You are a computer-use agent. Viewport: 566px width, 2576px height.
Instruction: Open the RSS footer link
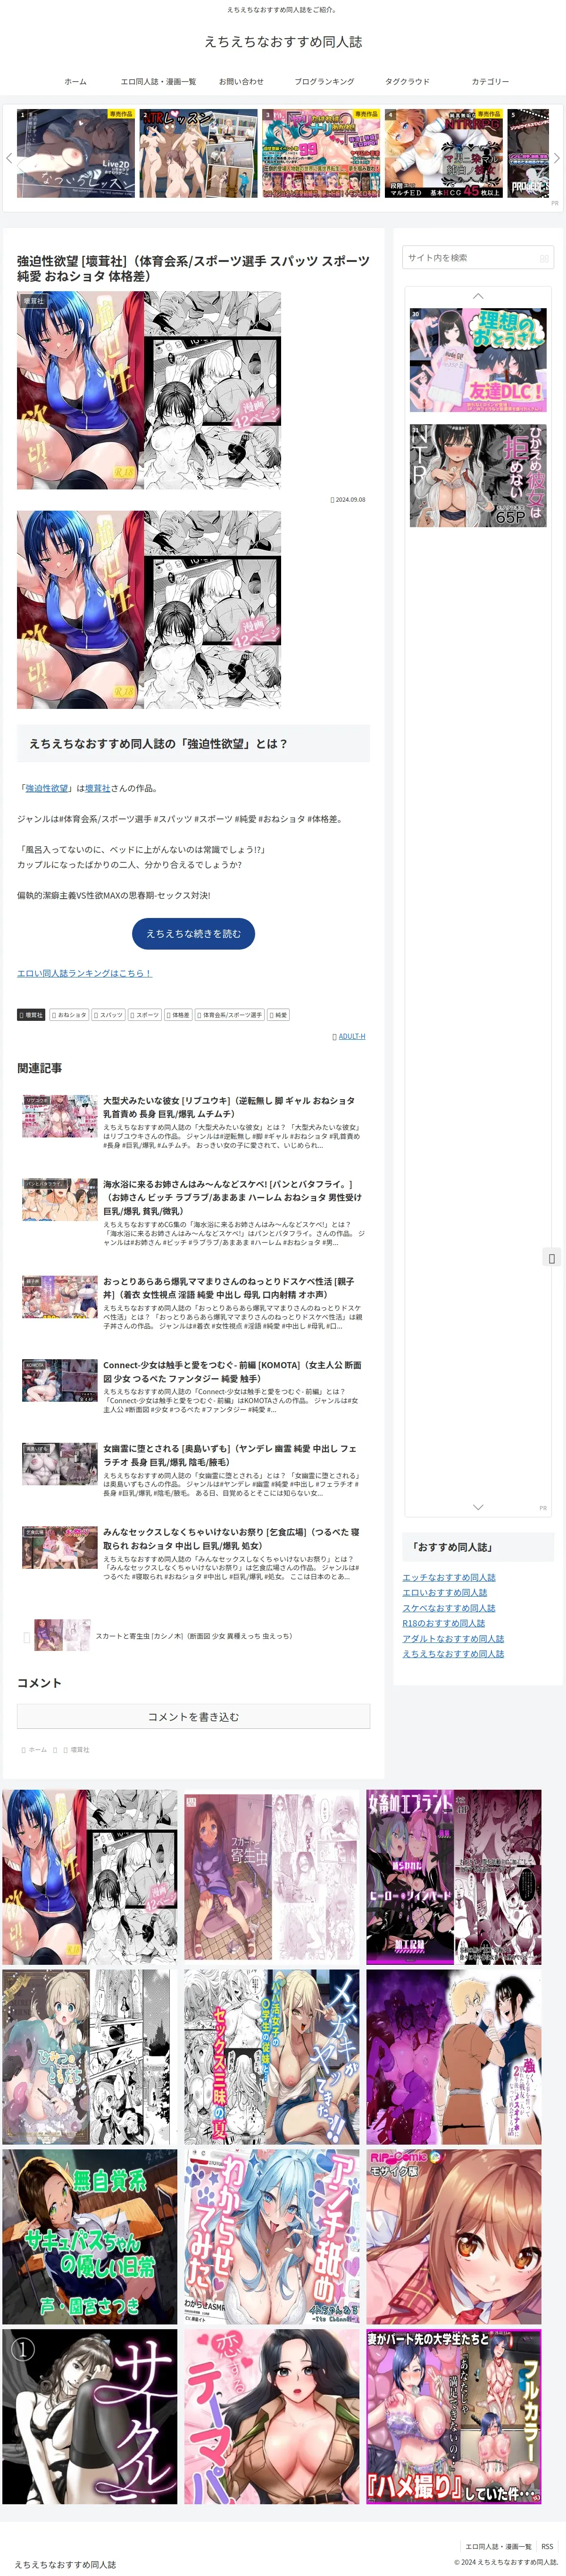tap(547, 2547)
